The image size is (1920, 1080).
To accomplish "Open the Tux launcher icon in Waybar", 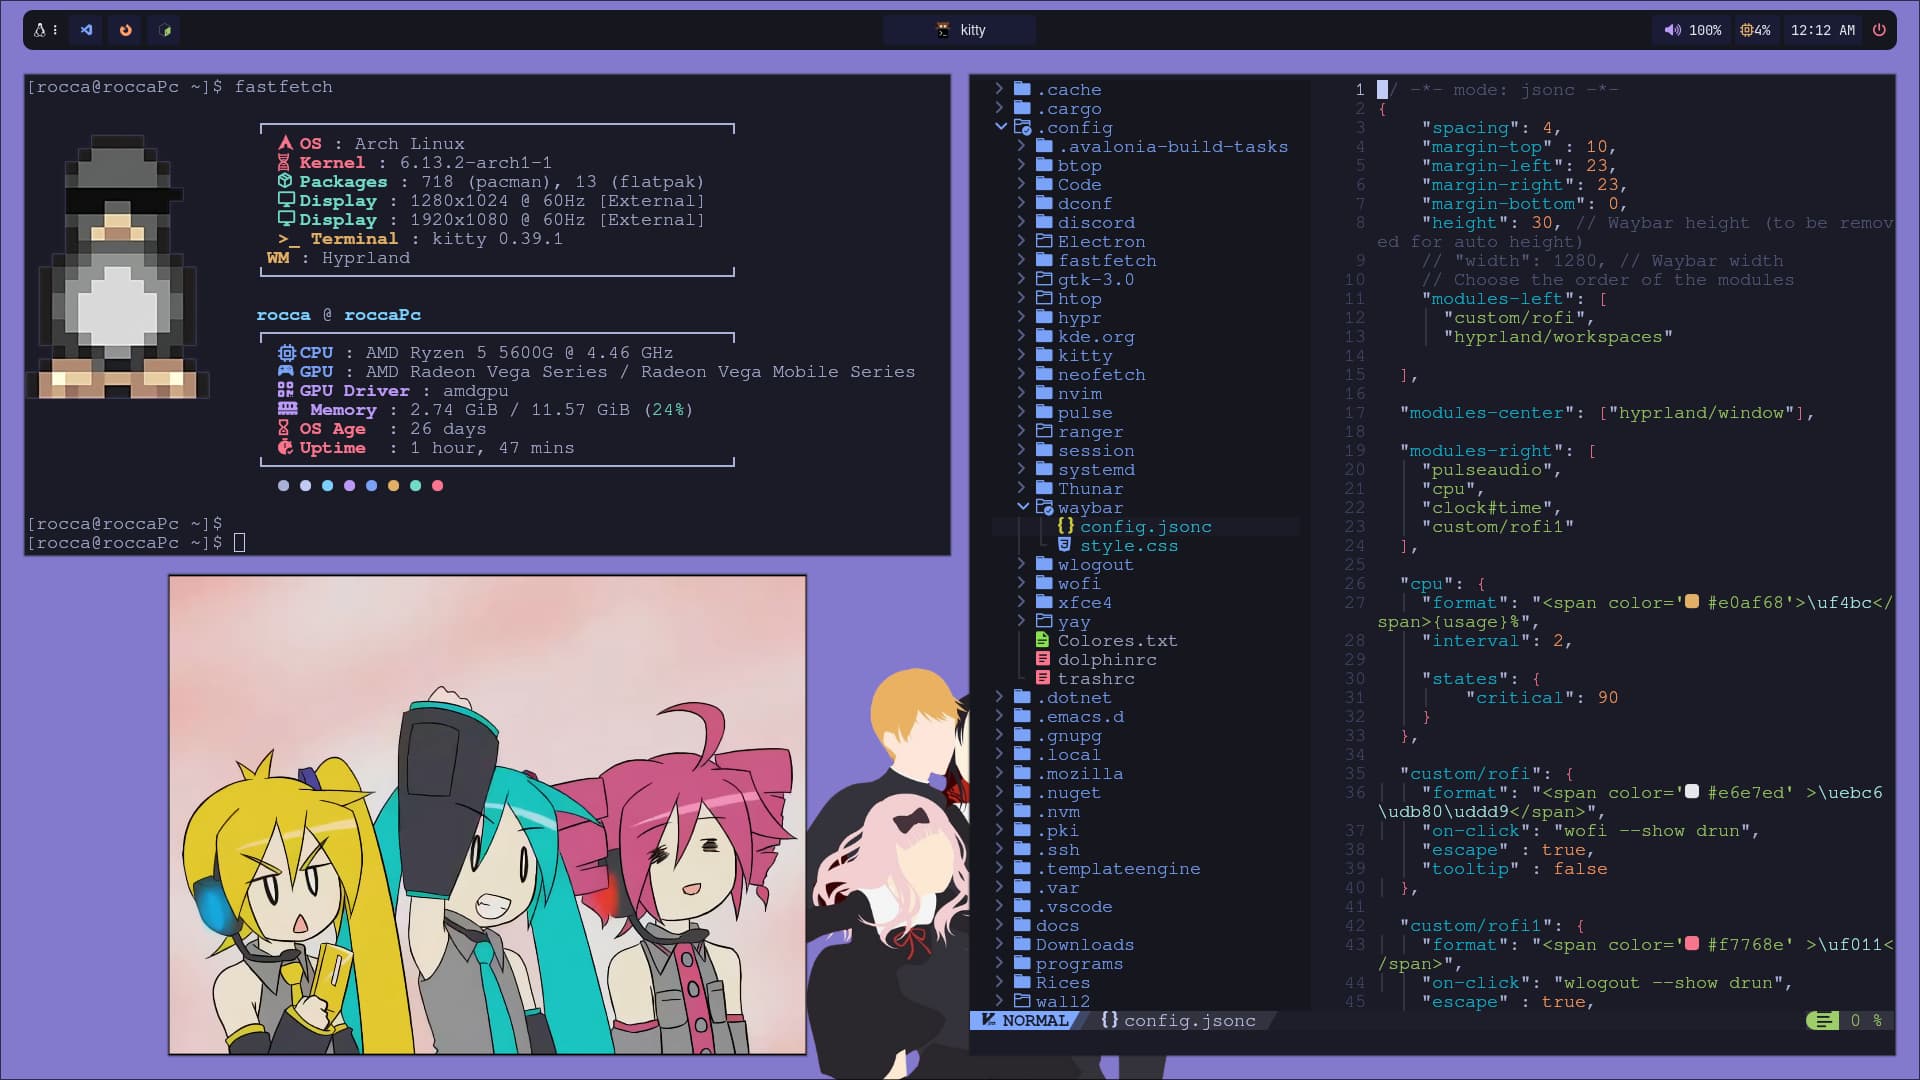I will click(x=40, y=30).
